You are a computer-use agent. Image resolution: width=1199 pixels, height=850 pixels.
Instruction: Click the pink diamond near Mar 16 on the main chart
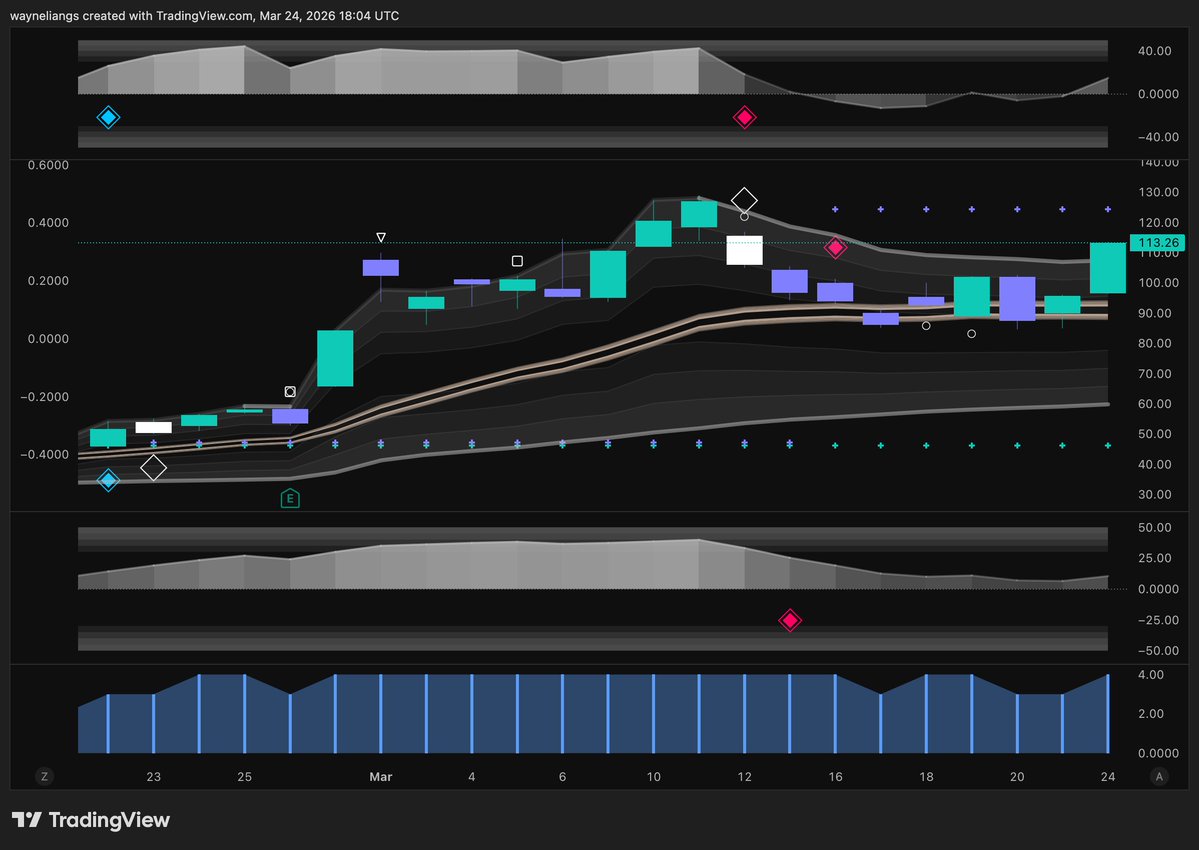[x=835, y=247]
